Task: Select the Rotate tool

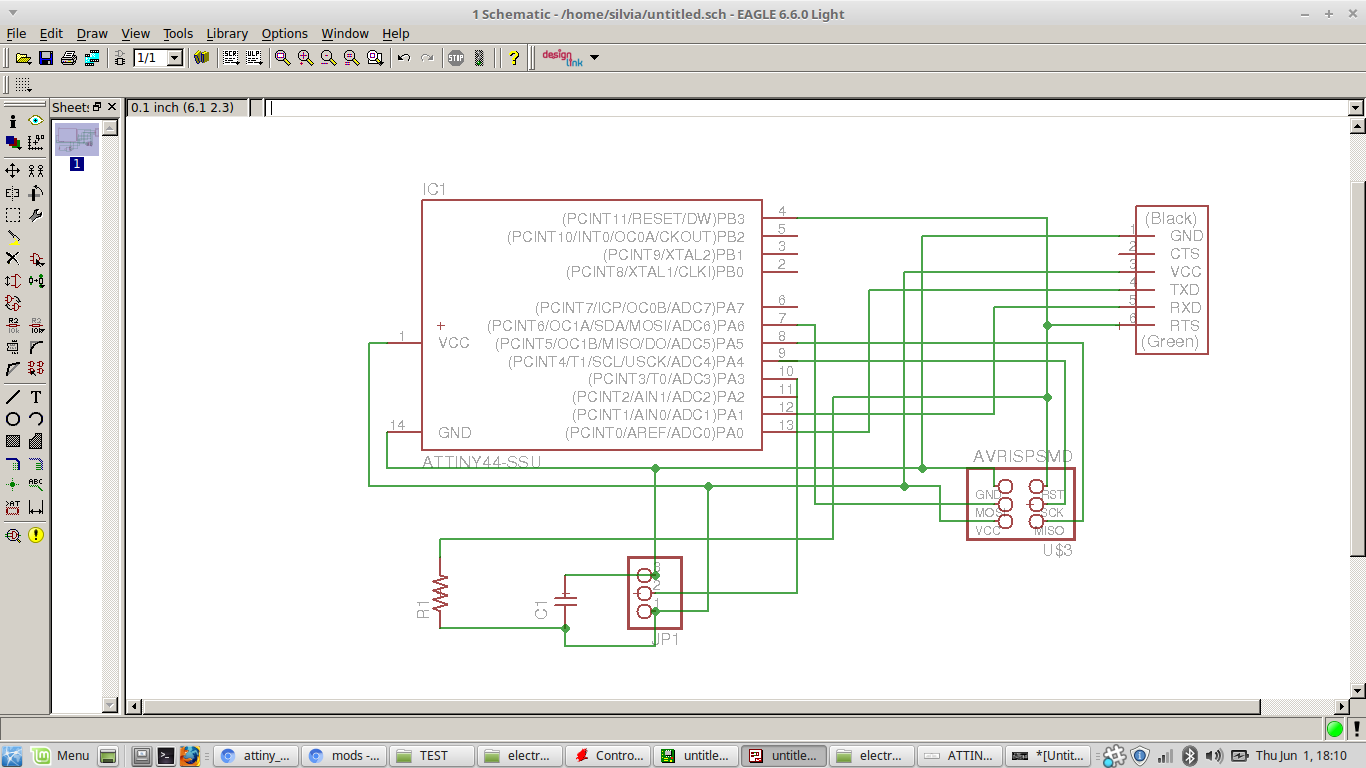Action: [36, 193]
